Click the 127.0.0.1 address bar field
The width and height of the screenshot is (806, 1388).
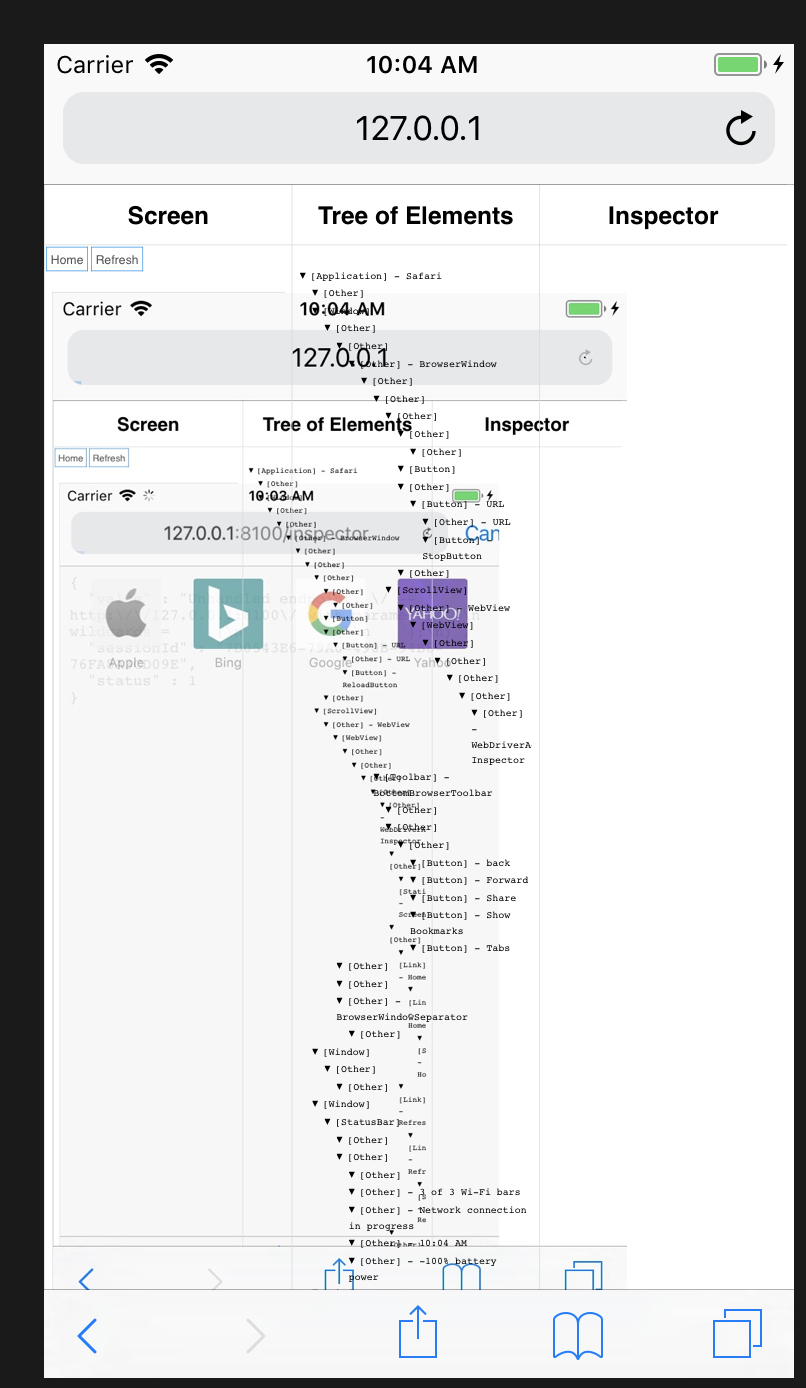pos(418,127)
